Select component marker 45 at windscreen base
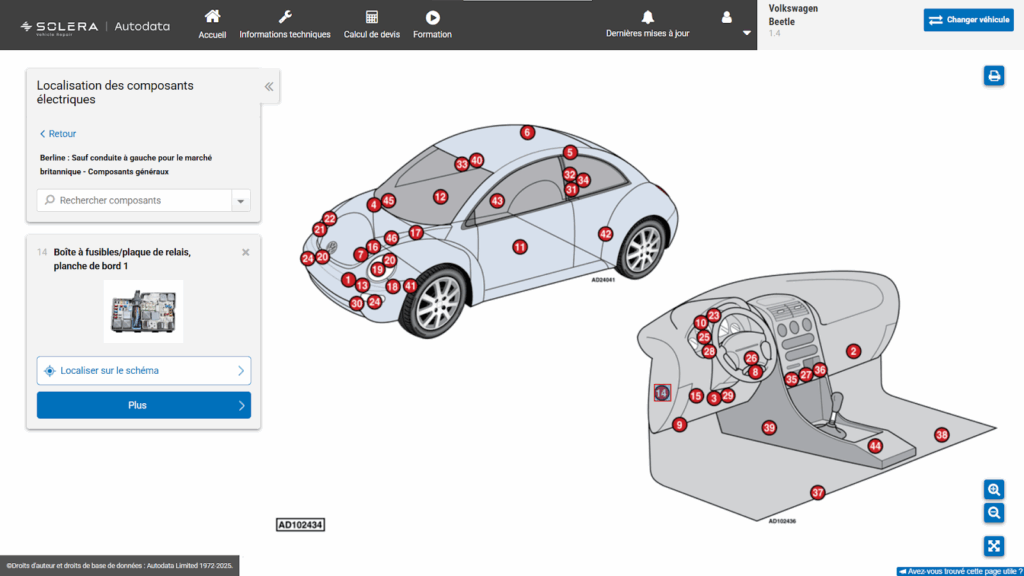Image resolution: width=1024 pixels, height=576 pixels. click(389, 200)
